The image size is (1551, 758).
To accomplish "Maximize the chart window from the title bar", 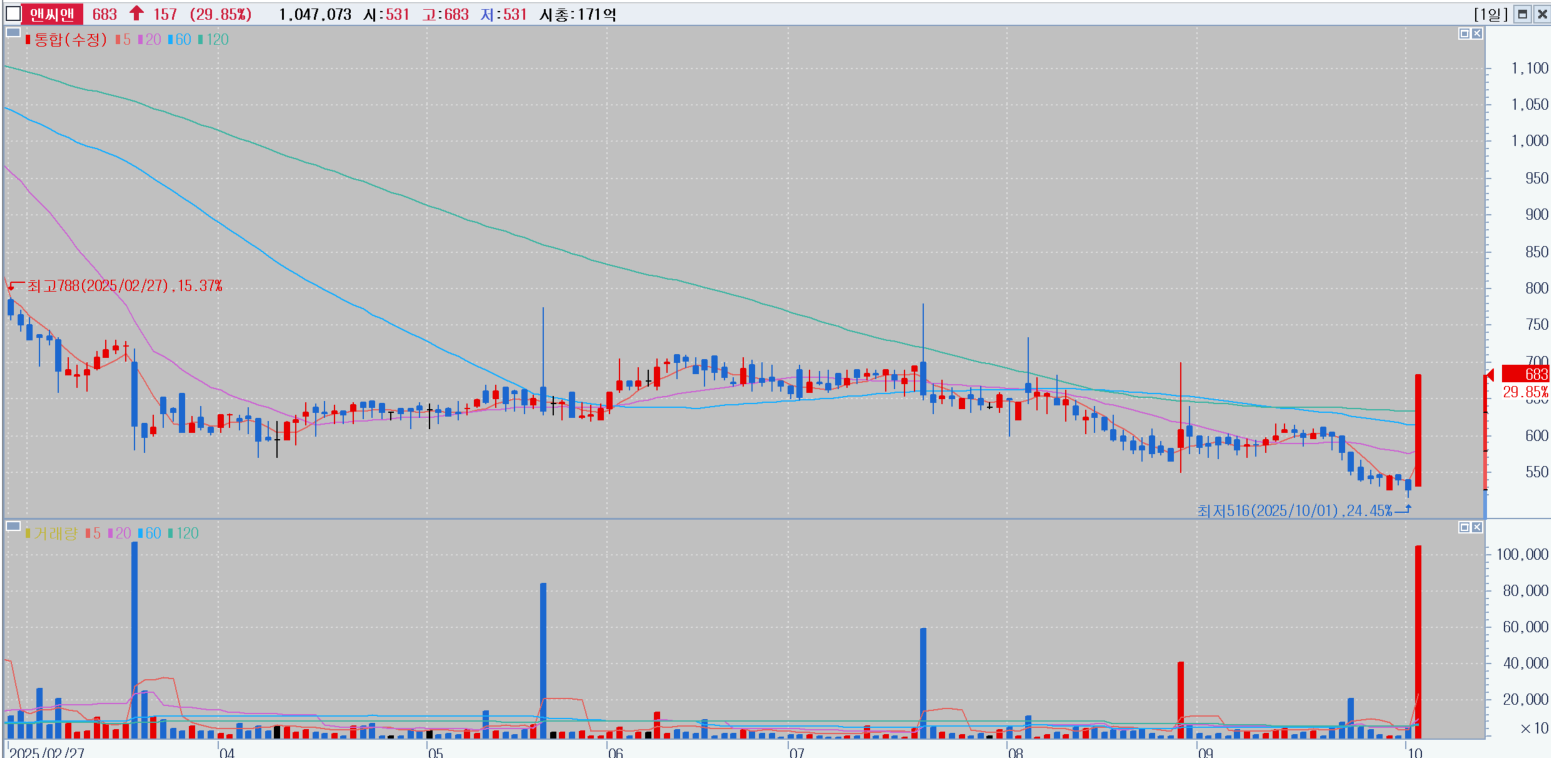I will pos(1522,14).
